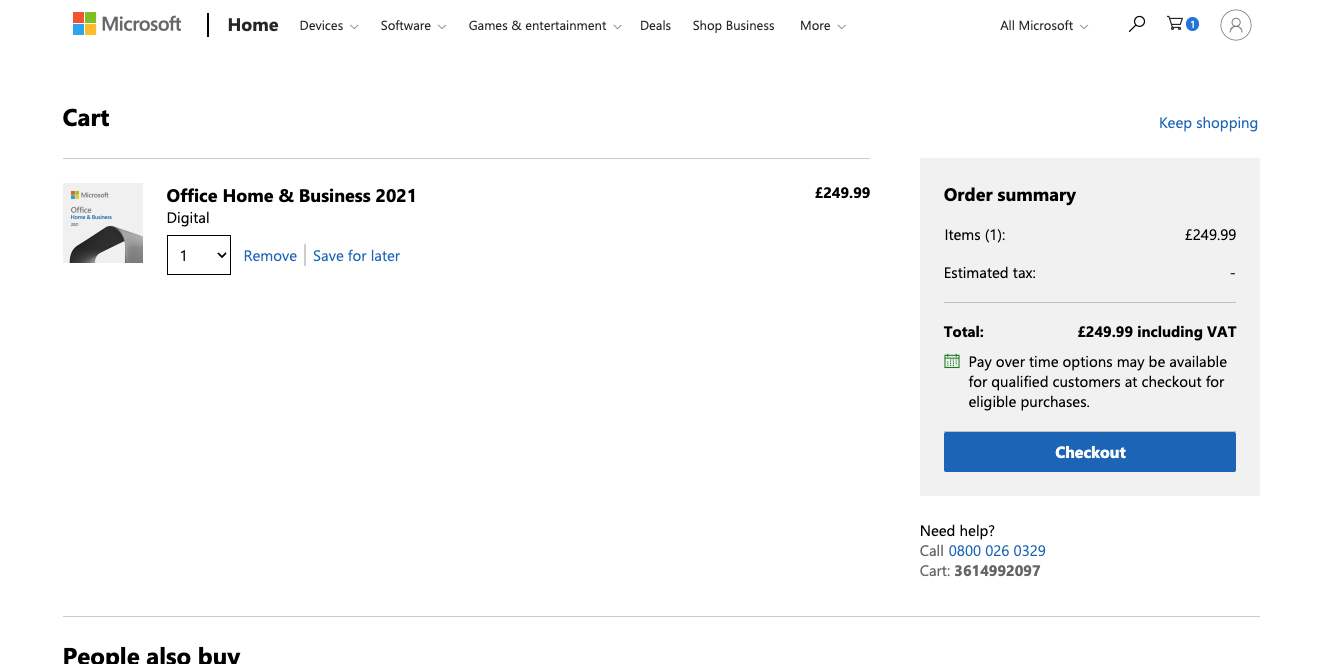Expand the Devices menu
1318x664 pixels.
[329, 26]
